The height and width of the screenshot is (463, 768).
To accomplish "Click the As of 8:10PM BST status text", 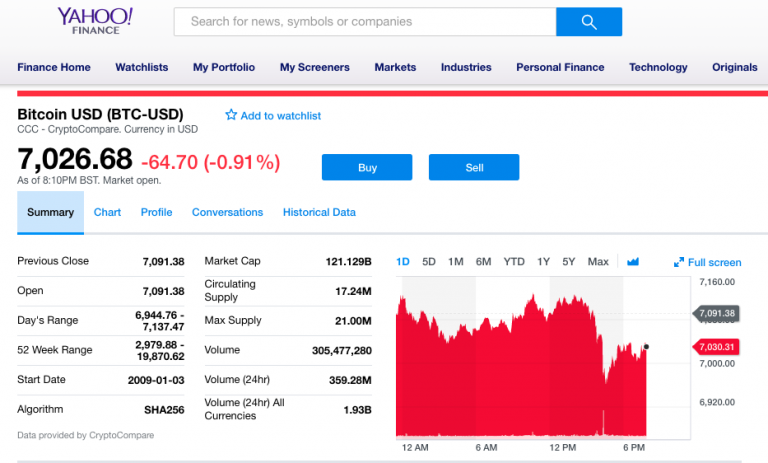I will tap(89, 180).
